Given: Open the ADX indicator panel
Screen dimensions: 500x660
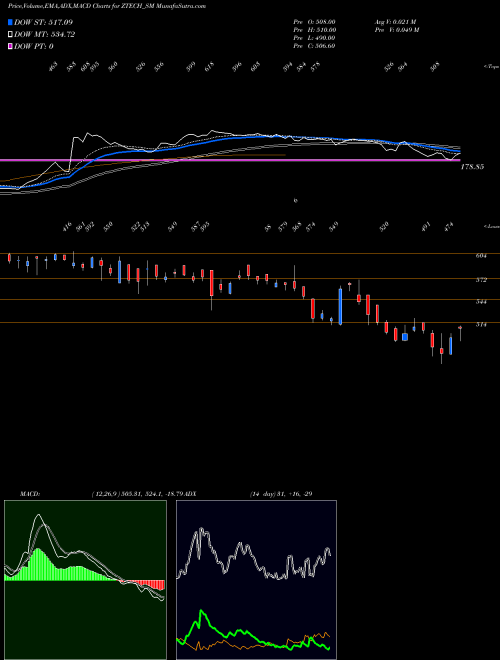Looking at the screenshot, I should point(256,580).
